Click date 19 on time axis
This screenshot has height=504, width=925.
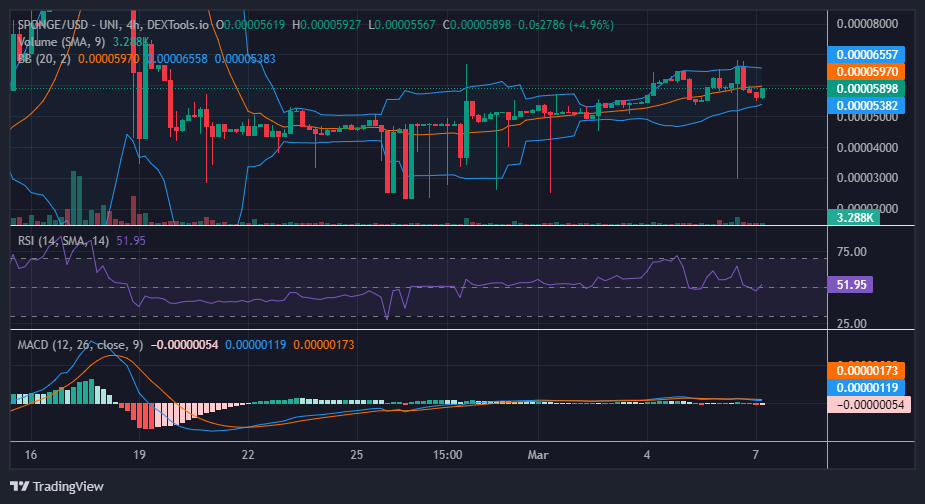coord(139,455)
